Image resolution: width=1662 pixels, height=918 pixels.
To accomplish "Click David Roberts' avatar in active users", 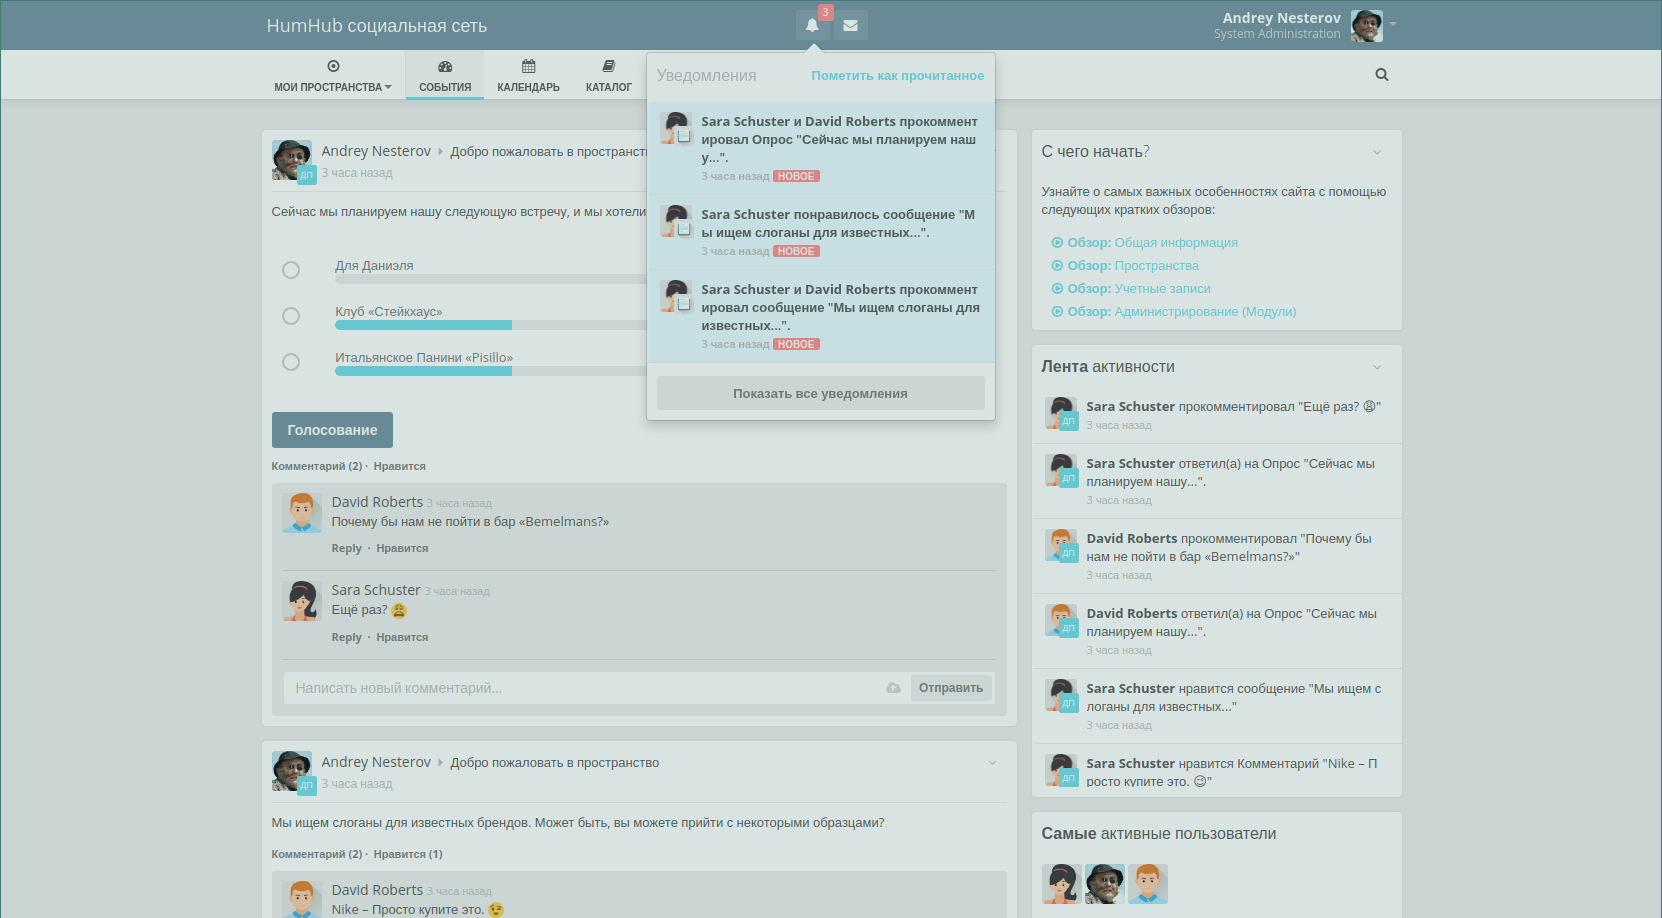I will tap(1147, 884).
